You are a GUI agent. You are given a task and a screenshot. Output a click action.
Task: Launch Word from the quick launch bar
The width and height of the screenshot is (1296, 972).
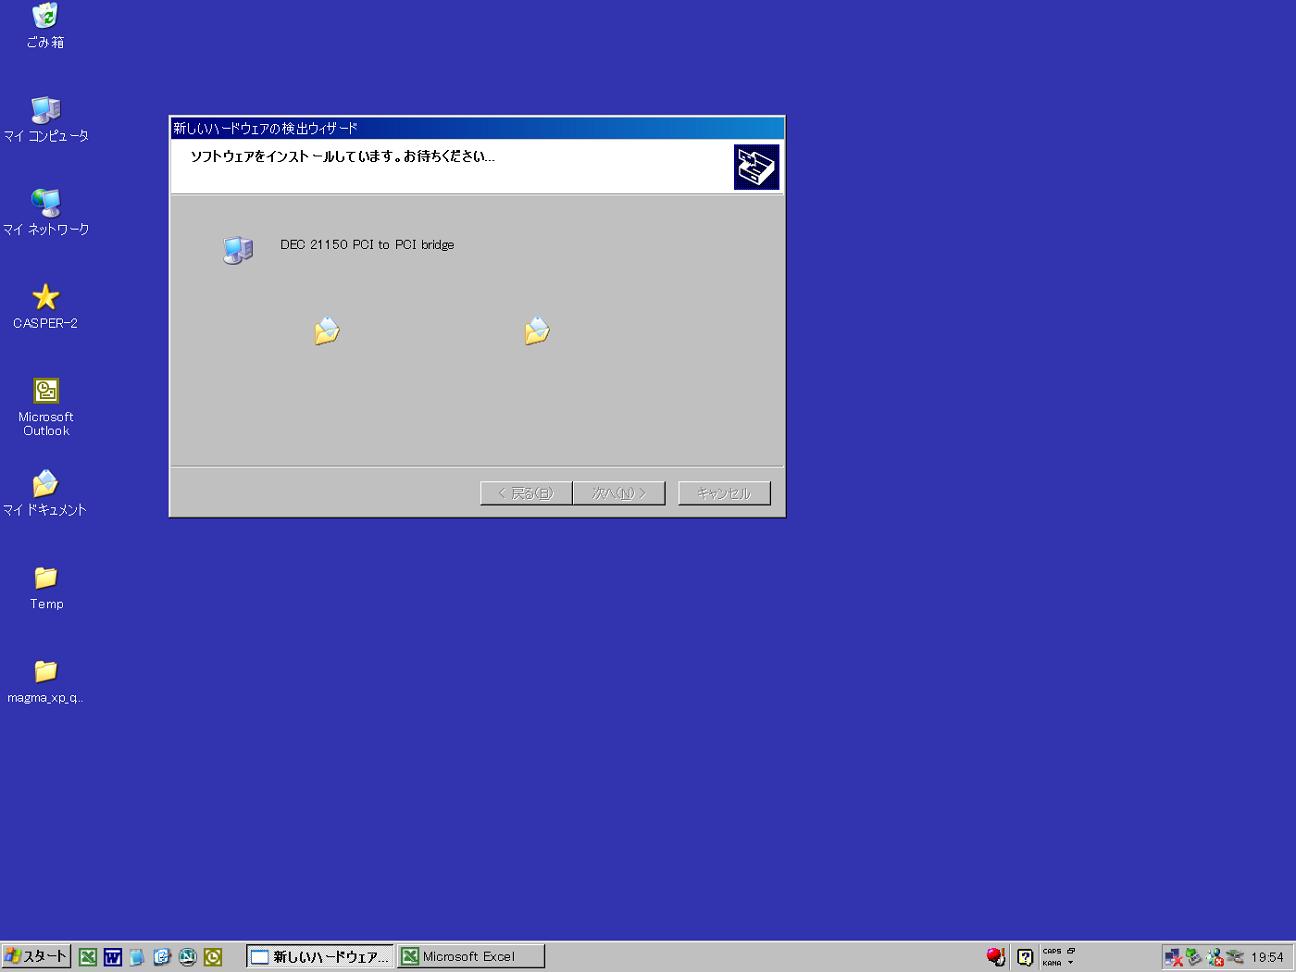pos(112,957)
